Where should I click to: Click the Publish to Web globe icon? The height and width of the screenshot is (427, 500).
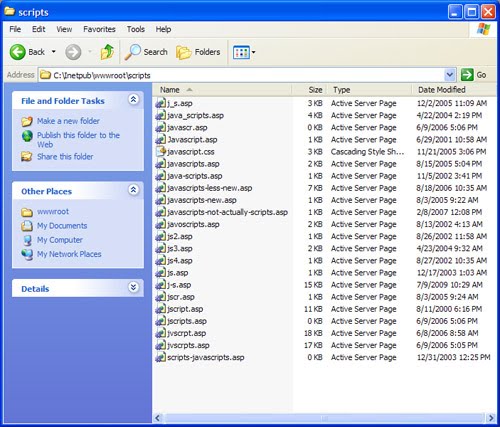[x=27, y=136]
